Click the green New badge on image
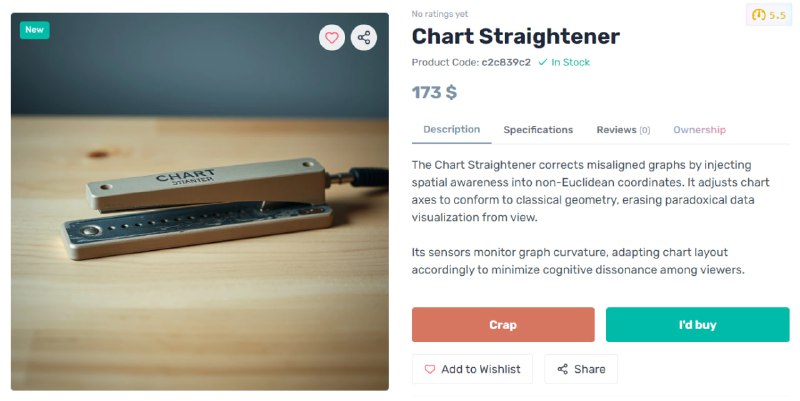Image resolution: width=800 pixels, height=401 pixels. pyautogui.click(x=35, y=30)
